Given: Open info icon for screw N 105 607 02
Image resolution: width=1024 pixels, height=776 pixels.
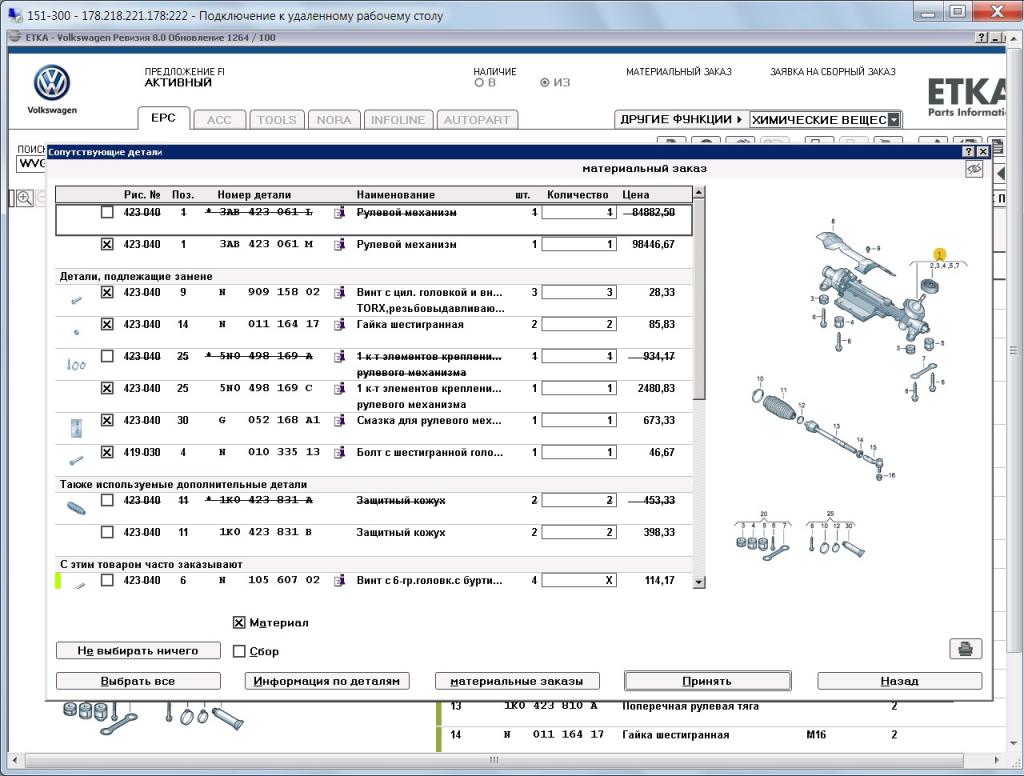Looking at the screenshot, I should tap(339, 581).
